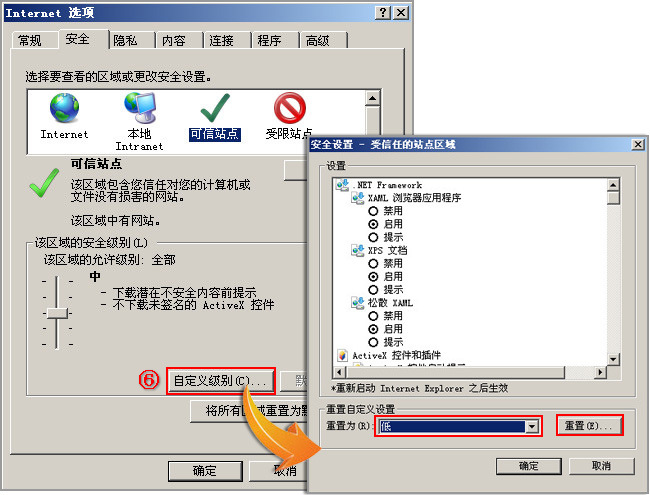Open the 重置为 level dropdown
Image resolution: width=650 pixels, height=495 pixels.
click(532, 426)
